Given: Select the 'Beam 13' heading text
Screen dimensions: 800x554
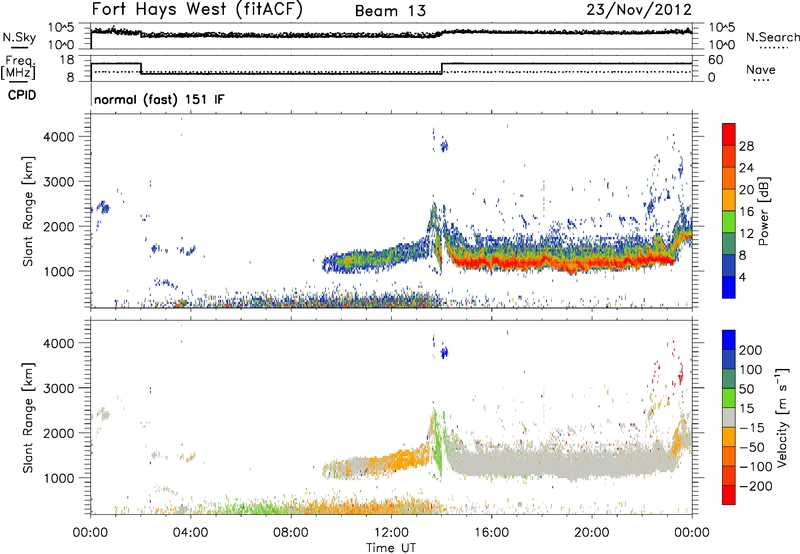Looking at the screenshot, I should coord(390,11).
